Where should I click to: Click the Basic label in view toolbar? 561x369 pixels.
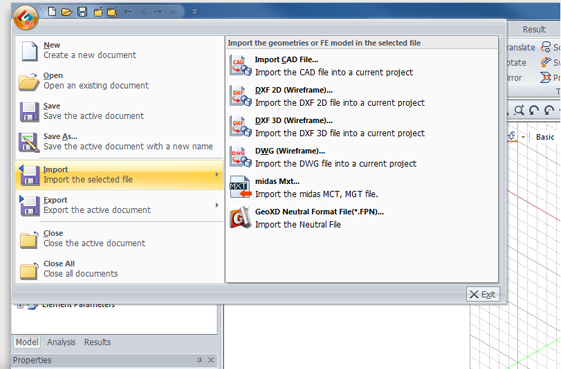545,137
